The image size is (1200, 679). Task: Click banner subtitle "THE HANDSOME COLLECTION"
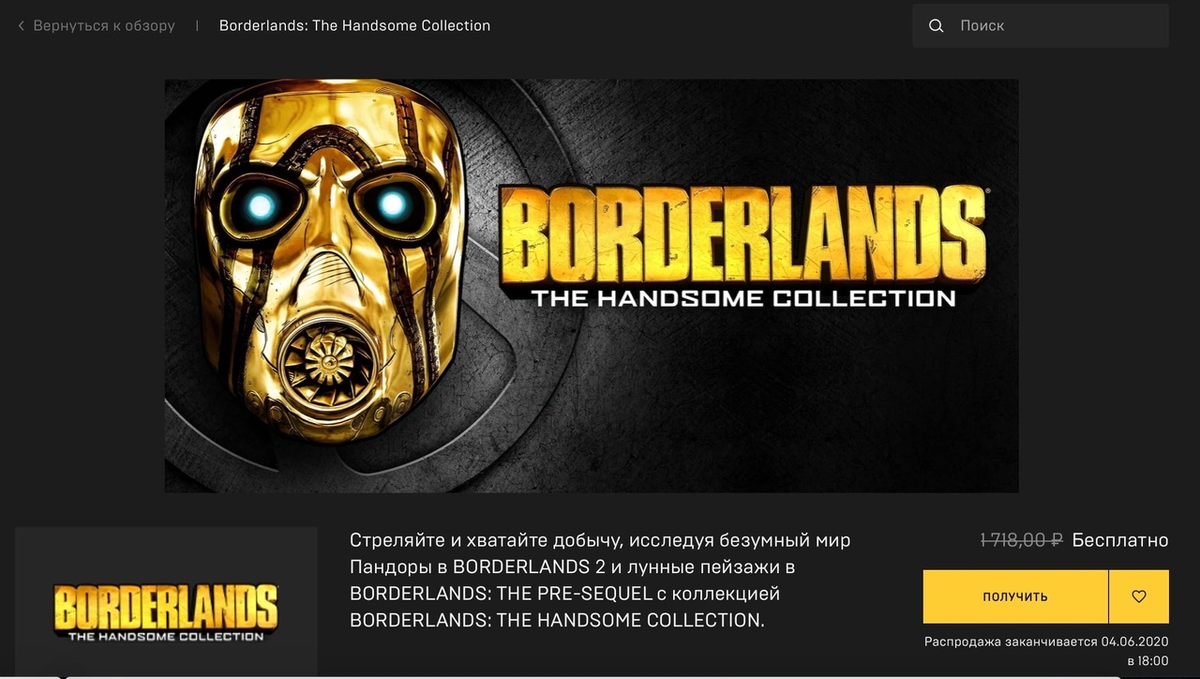click(743, 297)
